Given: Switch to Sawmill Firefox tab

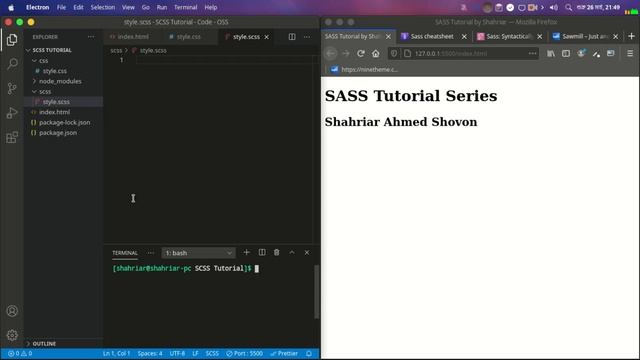Looking at the screenshot, I should pyautogui.click(x=585, y=36).
